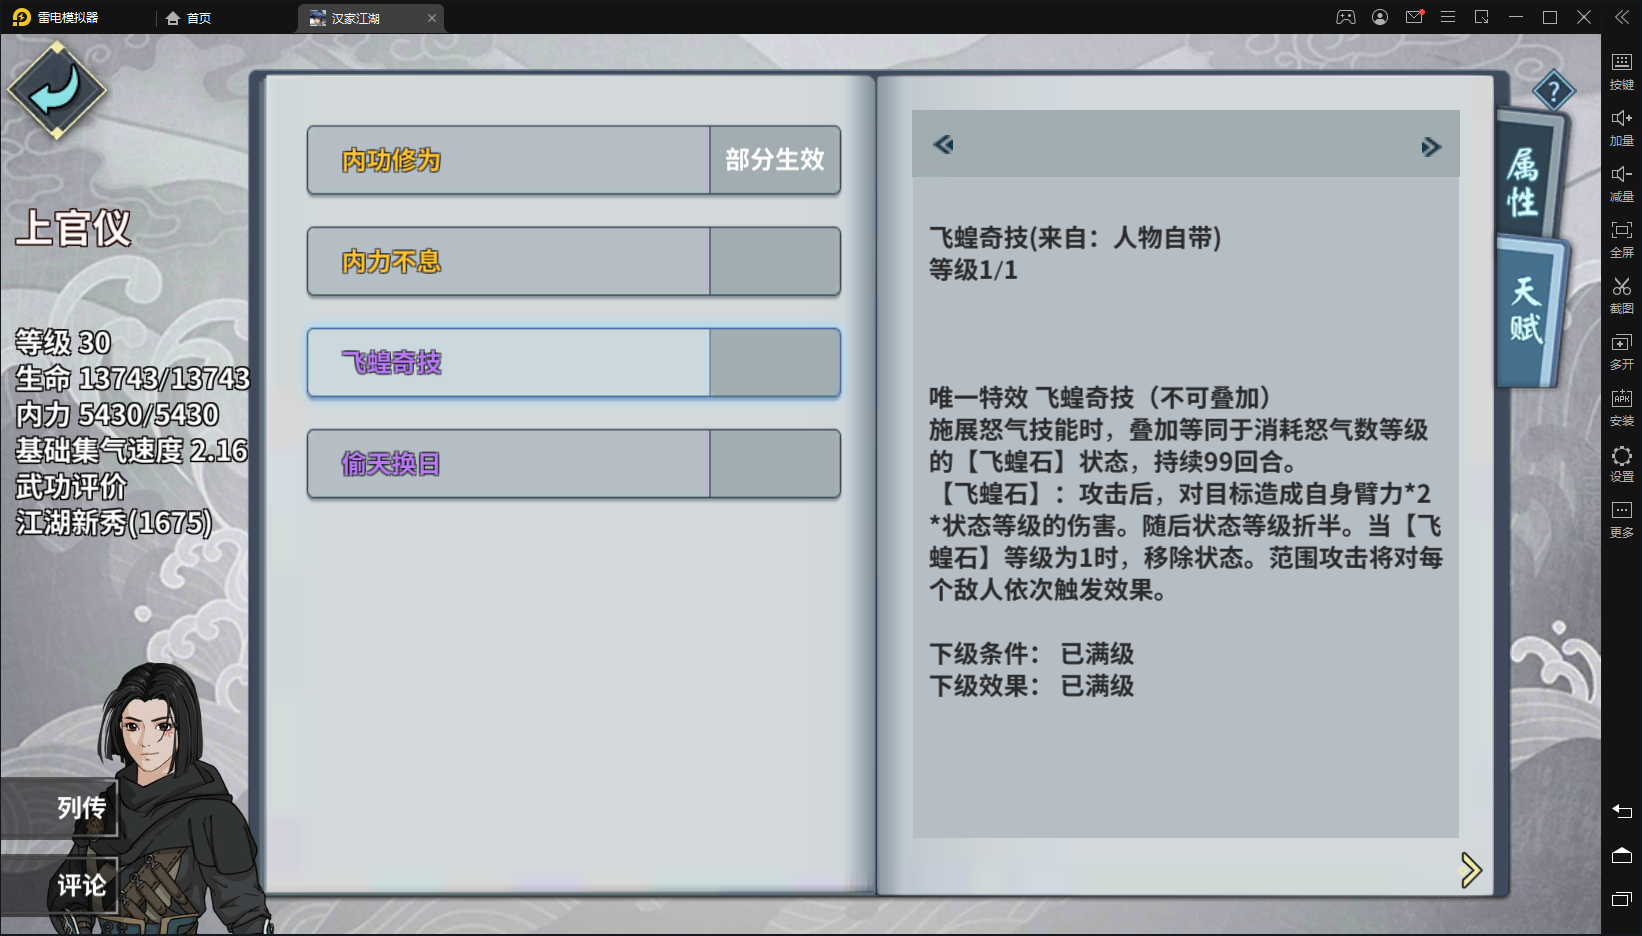This screenshot has height=936, width=1642.
Task: Go to previous talent with left arrow
Action: 943,145
